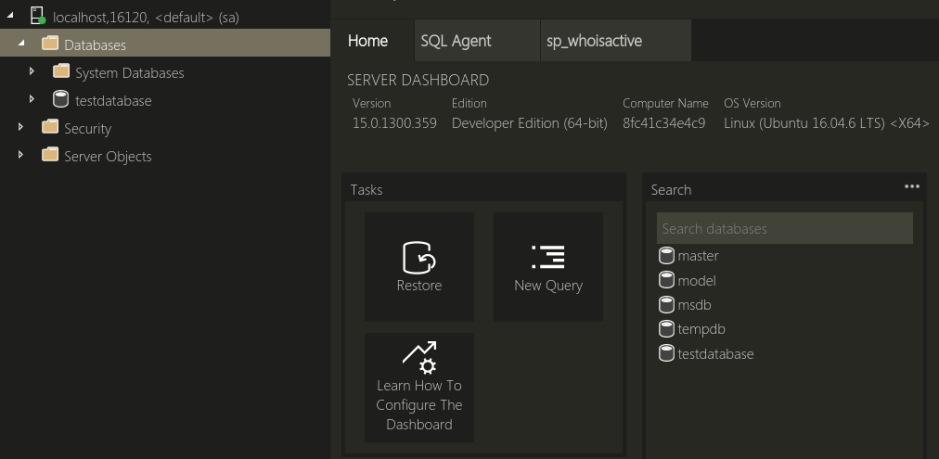Screen dimensions: 939x459
Task: Select model in the database list
Action: [696, 281]
